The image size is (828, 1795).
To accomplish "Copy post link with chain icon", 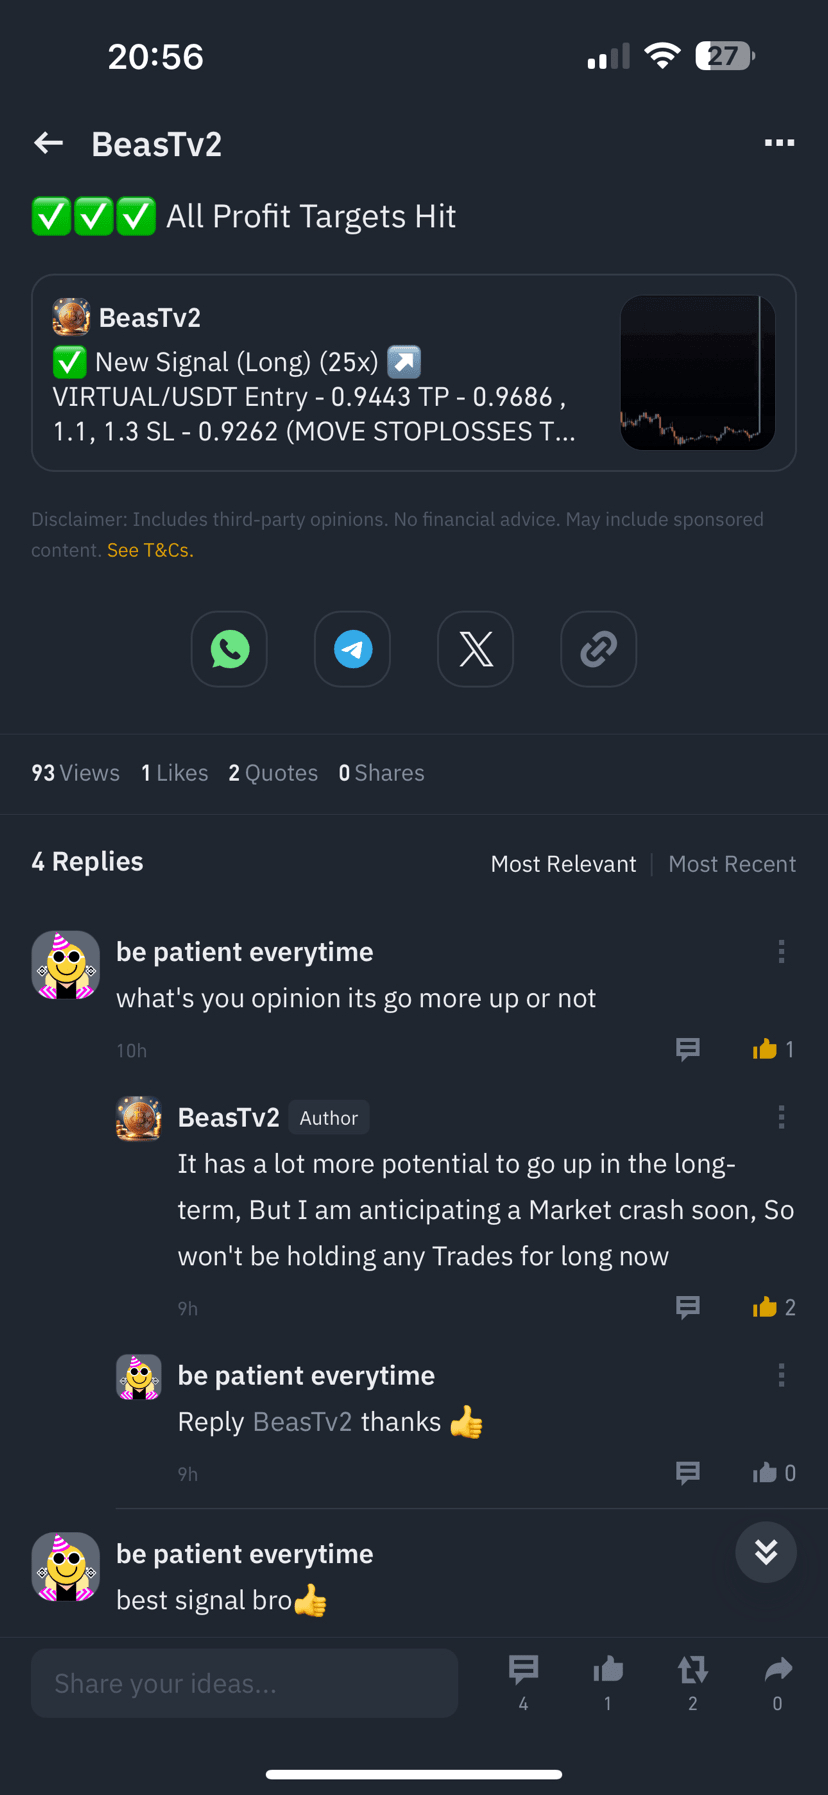I will coord(598,649).
